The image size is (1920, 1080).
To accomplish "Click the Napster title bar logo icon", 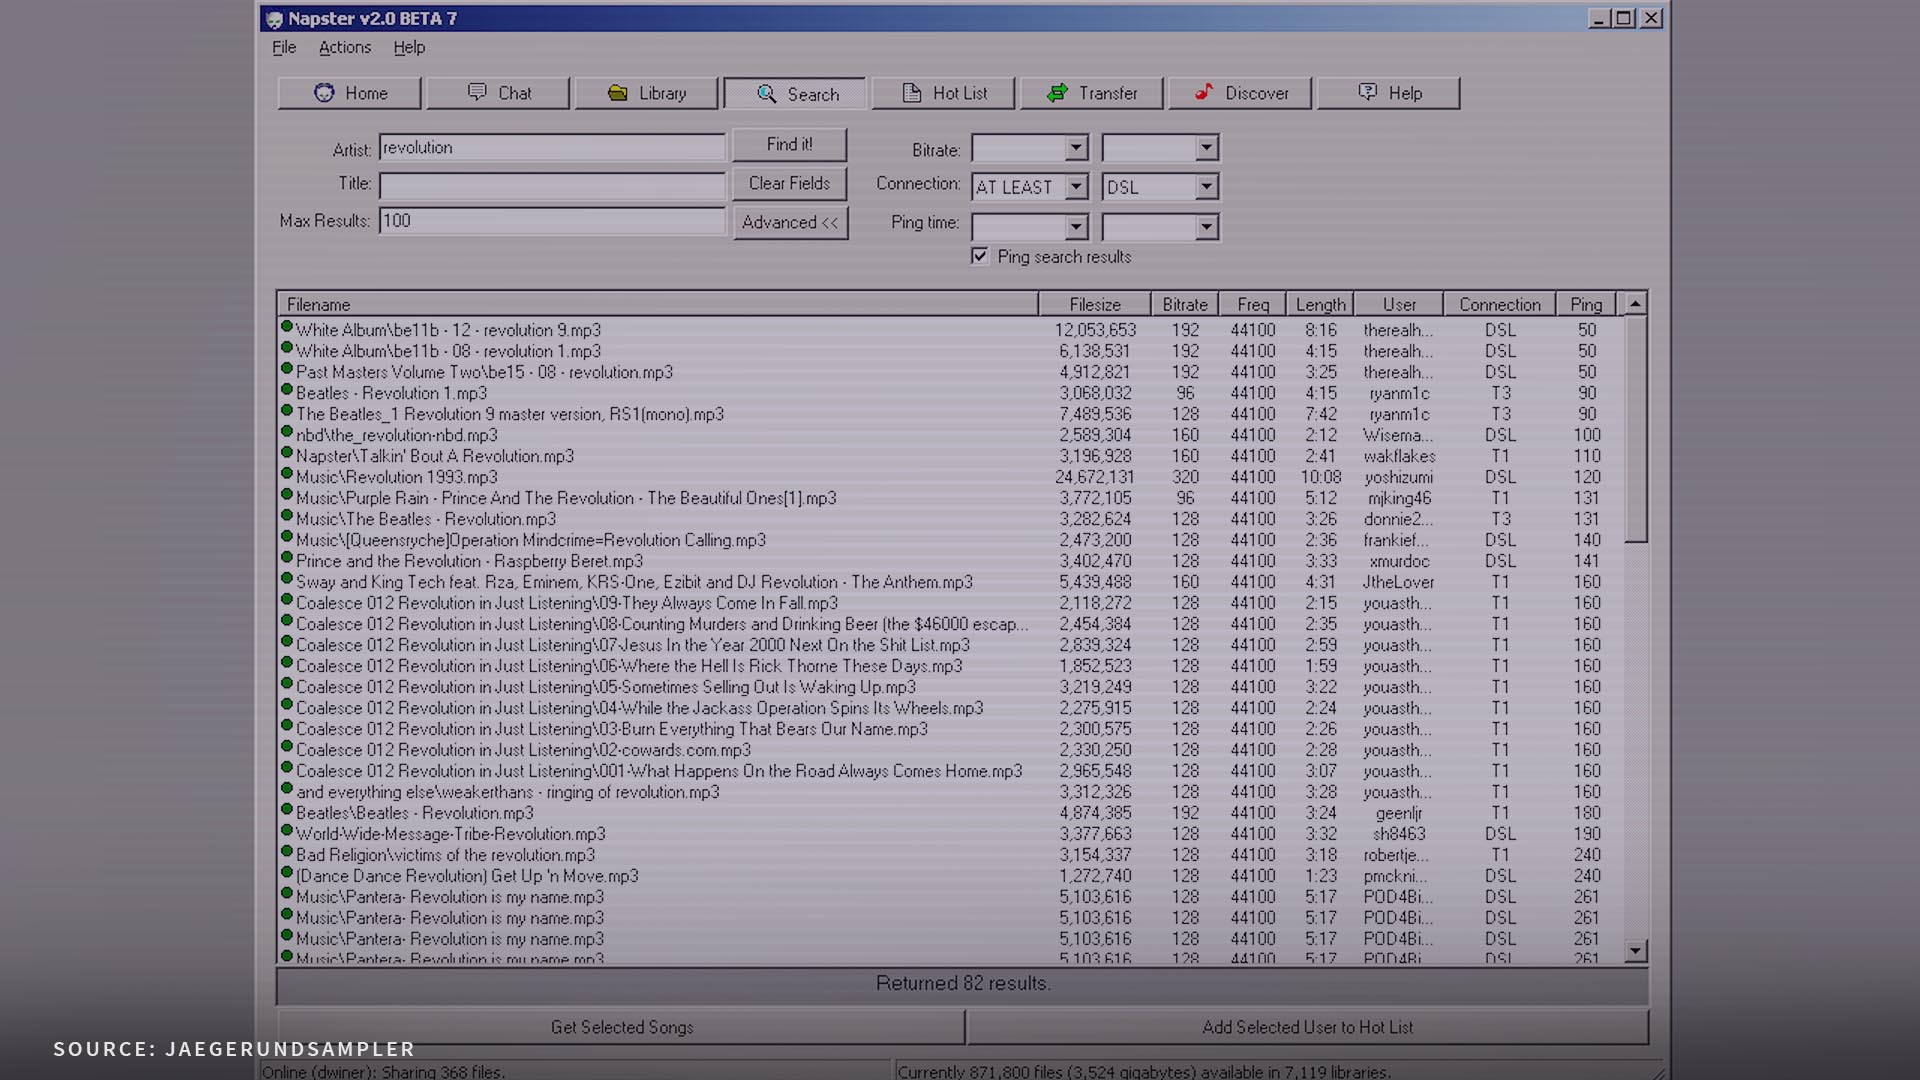I will click(275, 19).
